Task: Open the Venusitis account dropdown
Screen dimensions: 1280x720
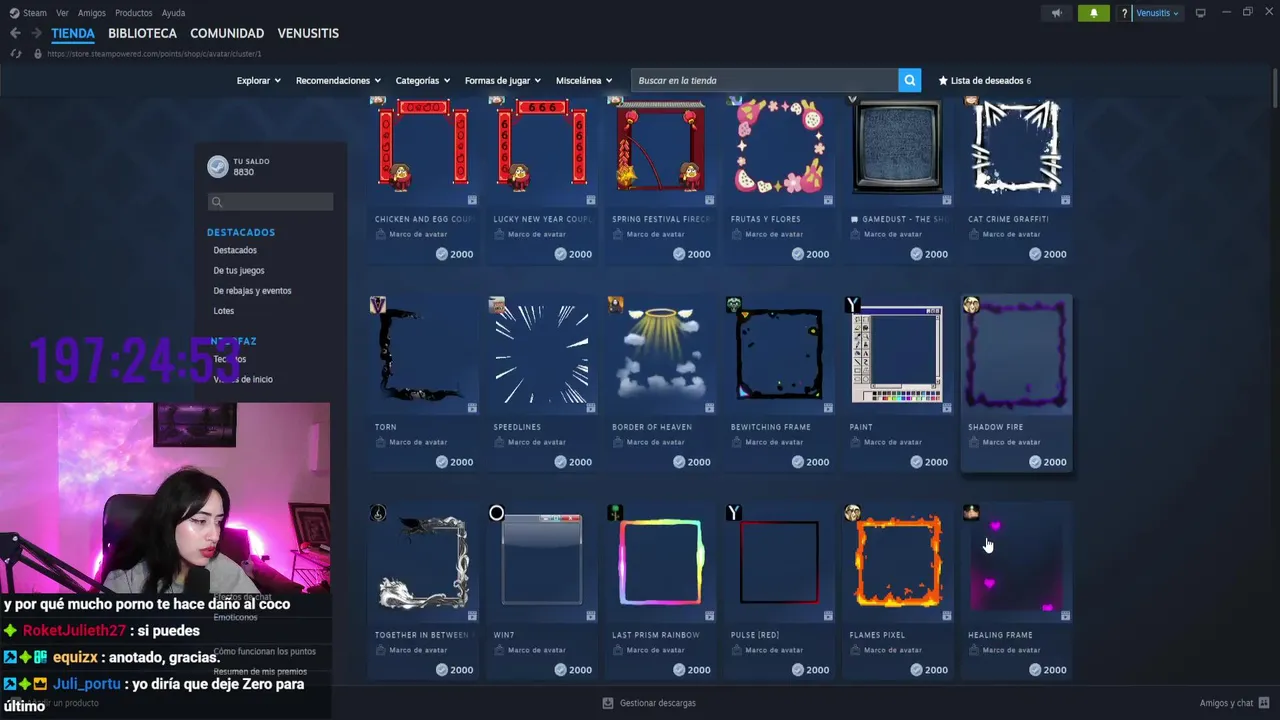Action: pos(1157,13)
